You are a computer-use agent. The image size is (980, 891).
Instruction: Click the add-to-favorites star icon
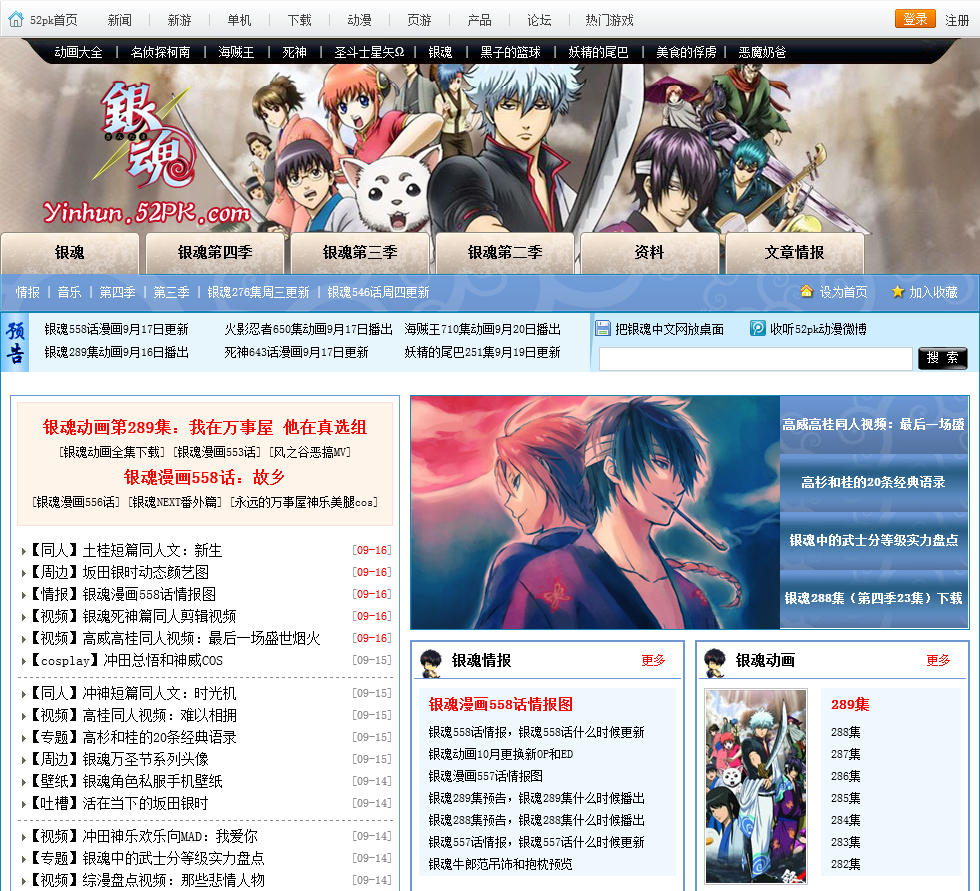(x=898, y=291)
